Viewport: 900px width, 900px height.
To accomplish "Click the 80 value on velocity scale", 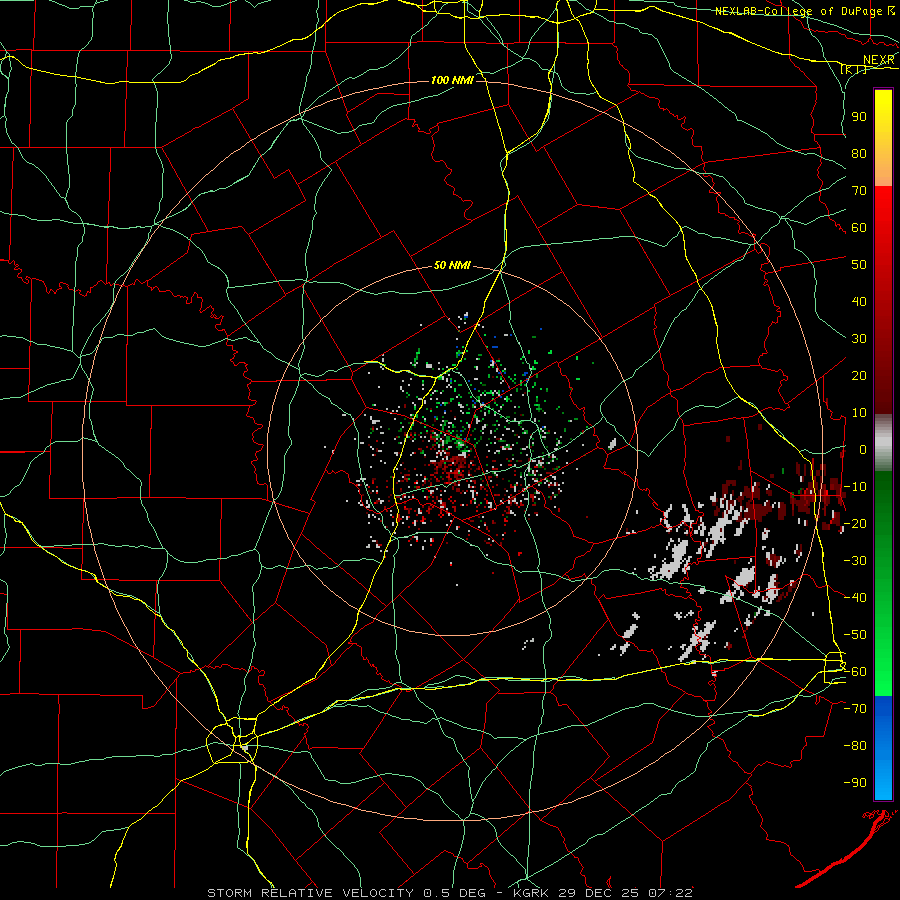I will pos(859,153).
